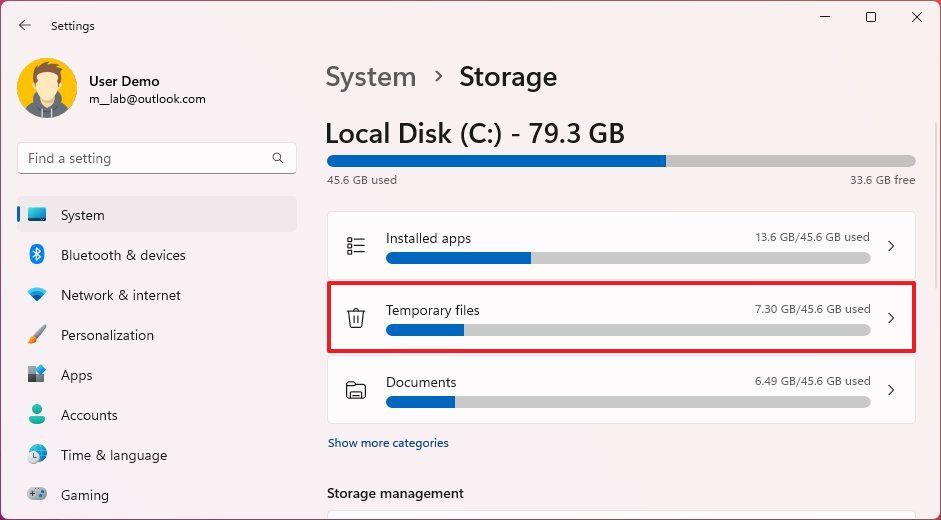Click the Installed apps label
This screenshot has height=520, width=941.
[x=428, y=238]
